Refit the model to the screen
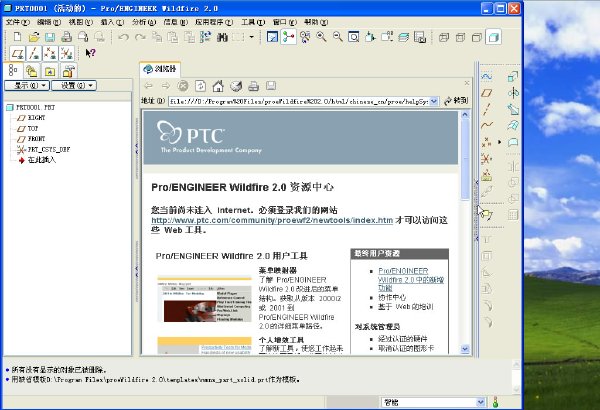The width and height of the screenshot is (600, 410). 354,37
